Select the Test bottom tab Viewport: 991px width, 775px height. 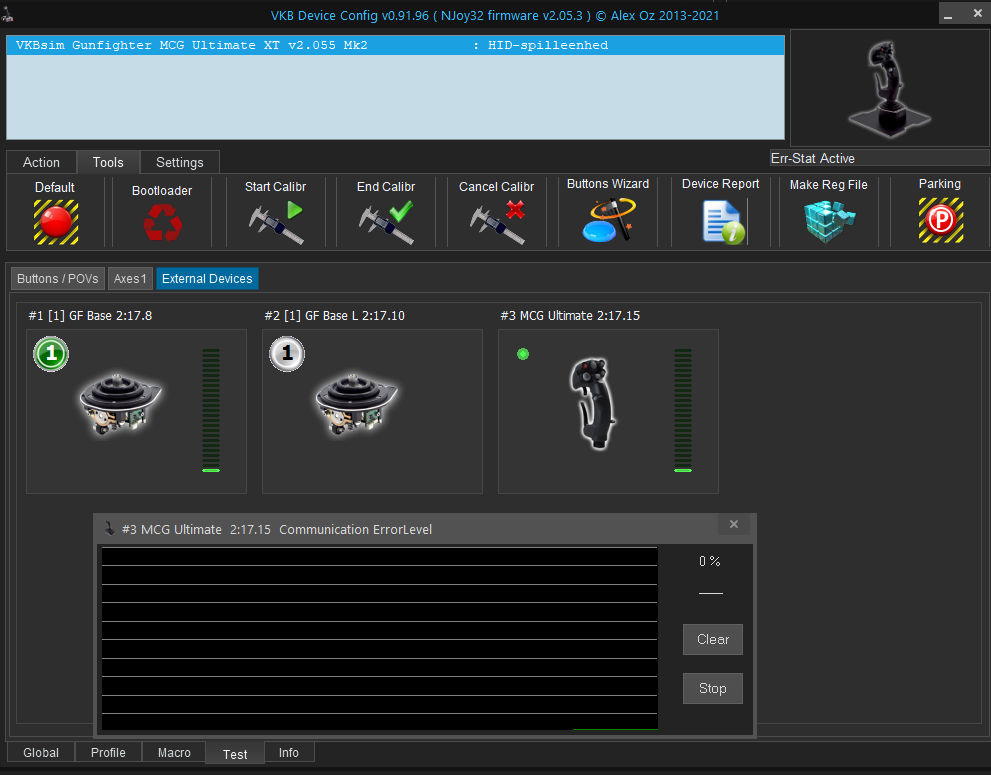coord(235,754)
